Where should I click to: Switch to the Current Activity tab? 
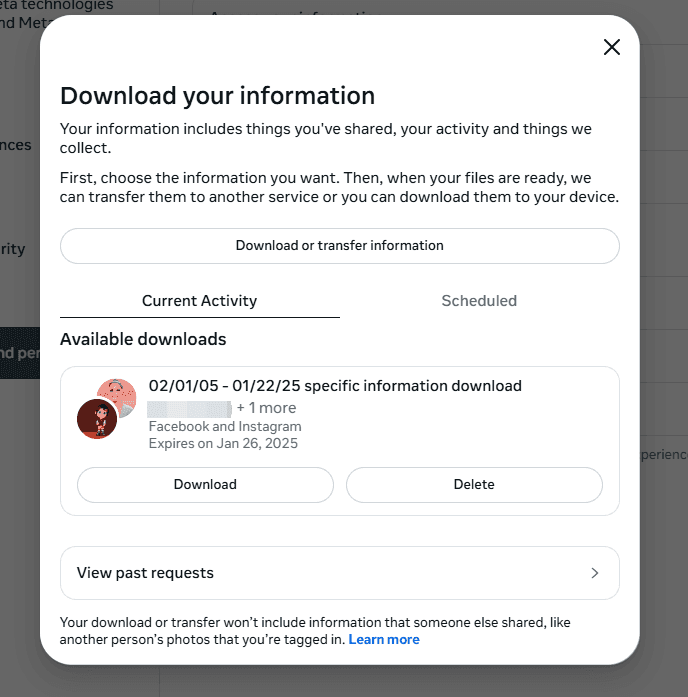click(199, 300)
